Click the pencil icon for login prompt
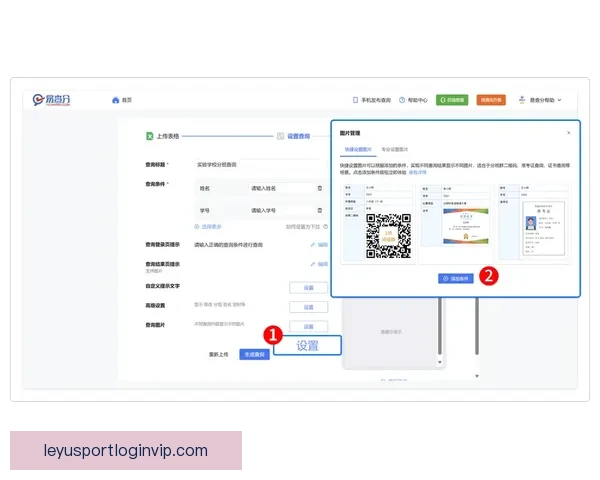The height and width of the screenshot is (480, 600). pyautogui.click(x=313, y=245)
